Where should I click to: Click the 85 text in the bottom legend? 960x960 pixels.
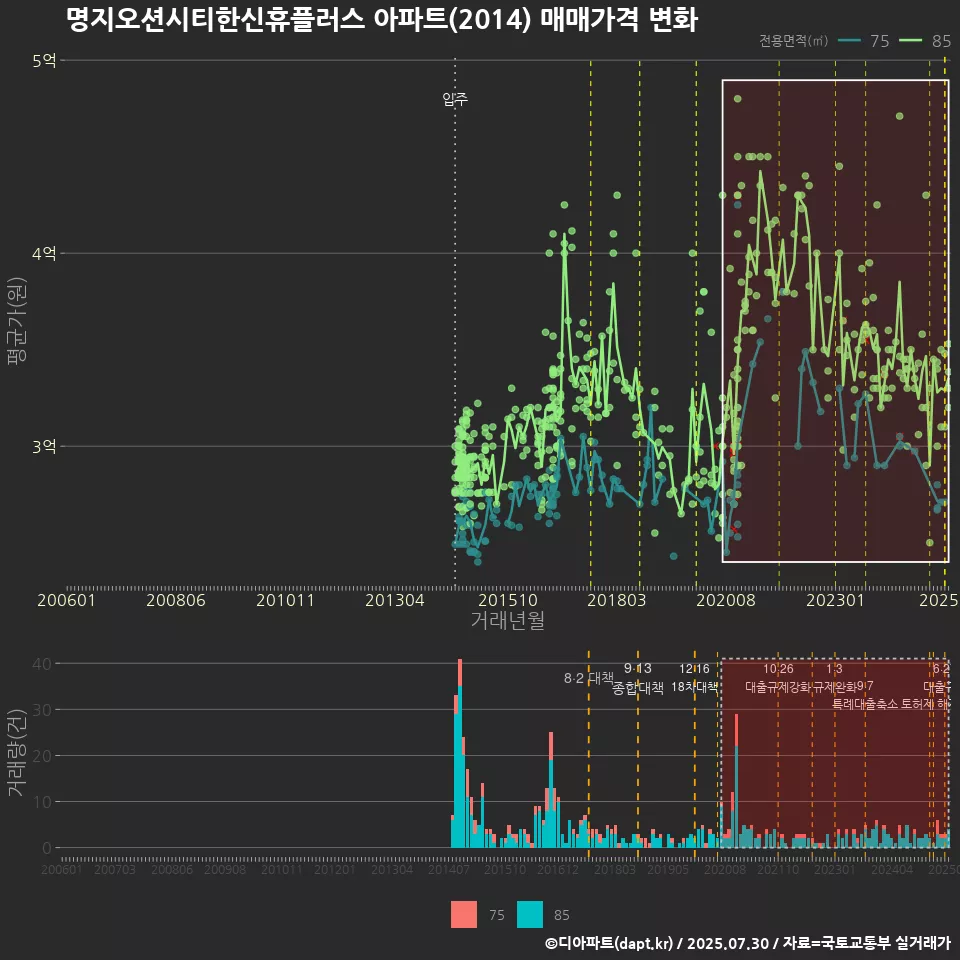[x=561, y=915]
